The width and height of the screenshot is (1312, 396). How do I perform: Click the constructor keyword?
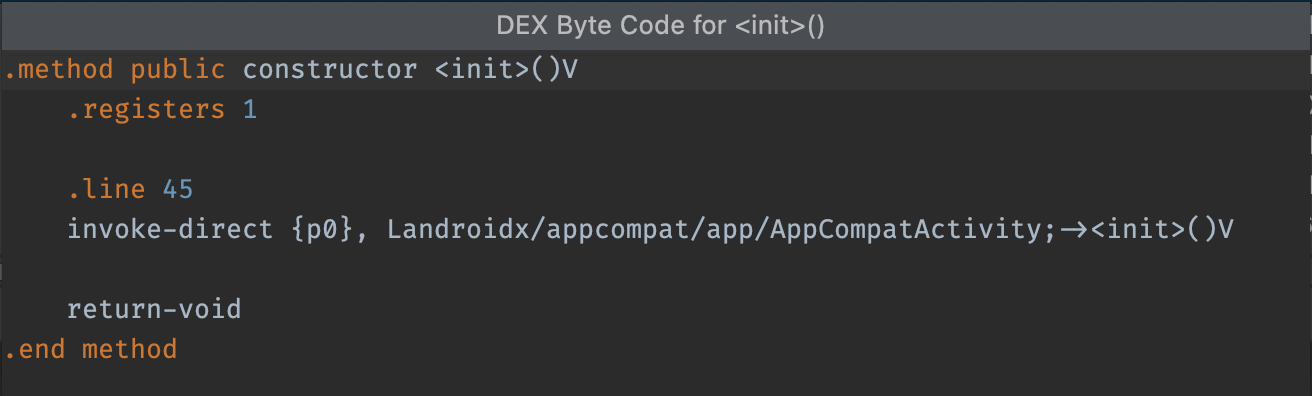click(330, 70)
